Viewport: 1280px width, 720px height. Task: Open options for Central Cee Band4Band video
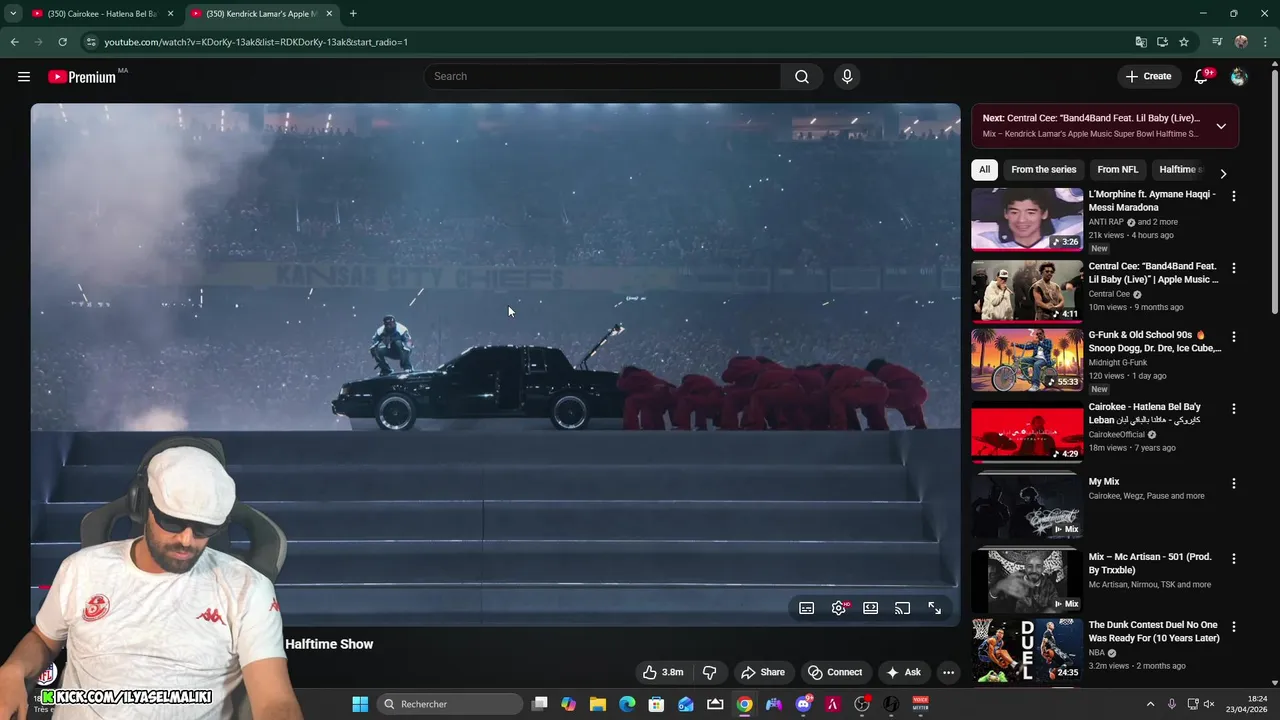click(1234, 268)
